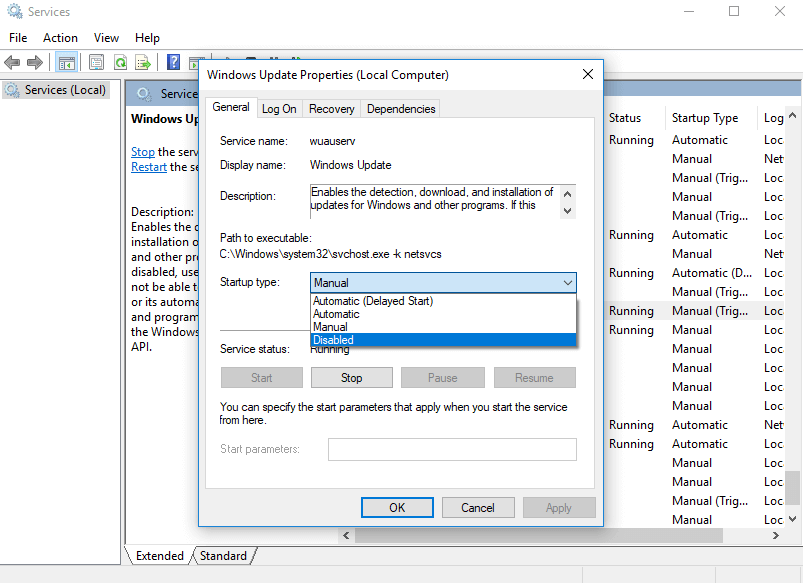Choose Automatic startup type option

[x=443, y=314]
